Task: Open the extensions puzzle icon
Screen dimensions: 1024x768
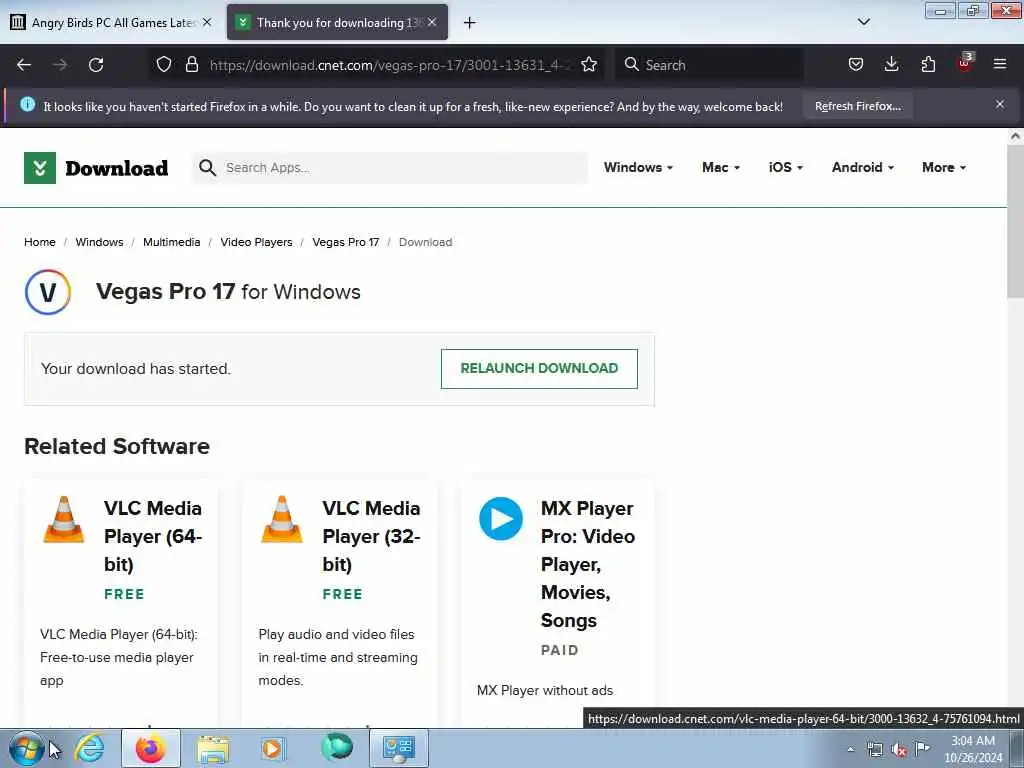Action: click(x=928, y=64)
